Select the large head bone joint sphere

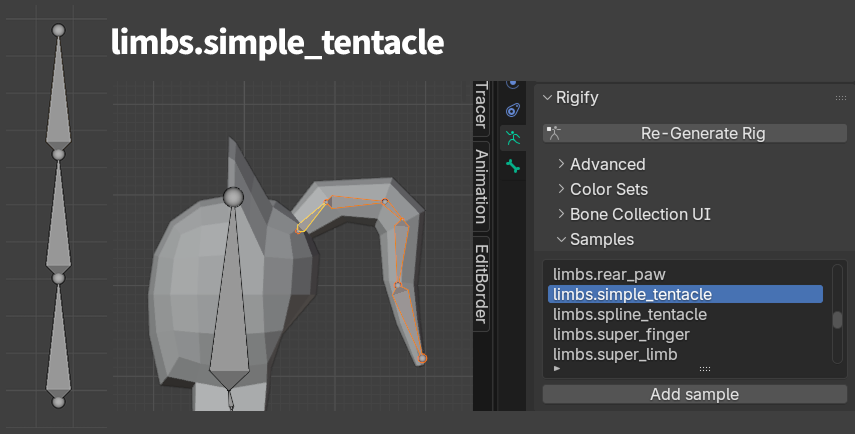click(233, 197)
